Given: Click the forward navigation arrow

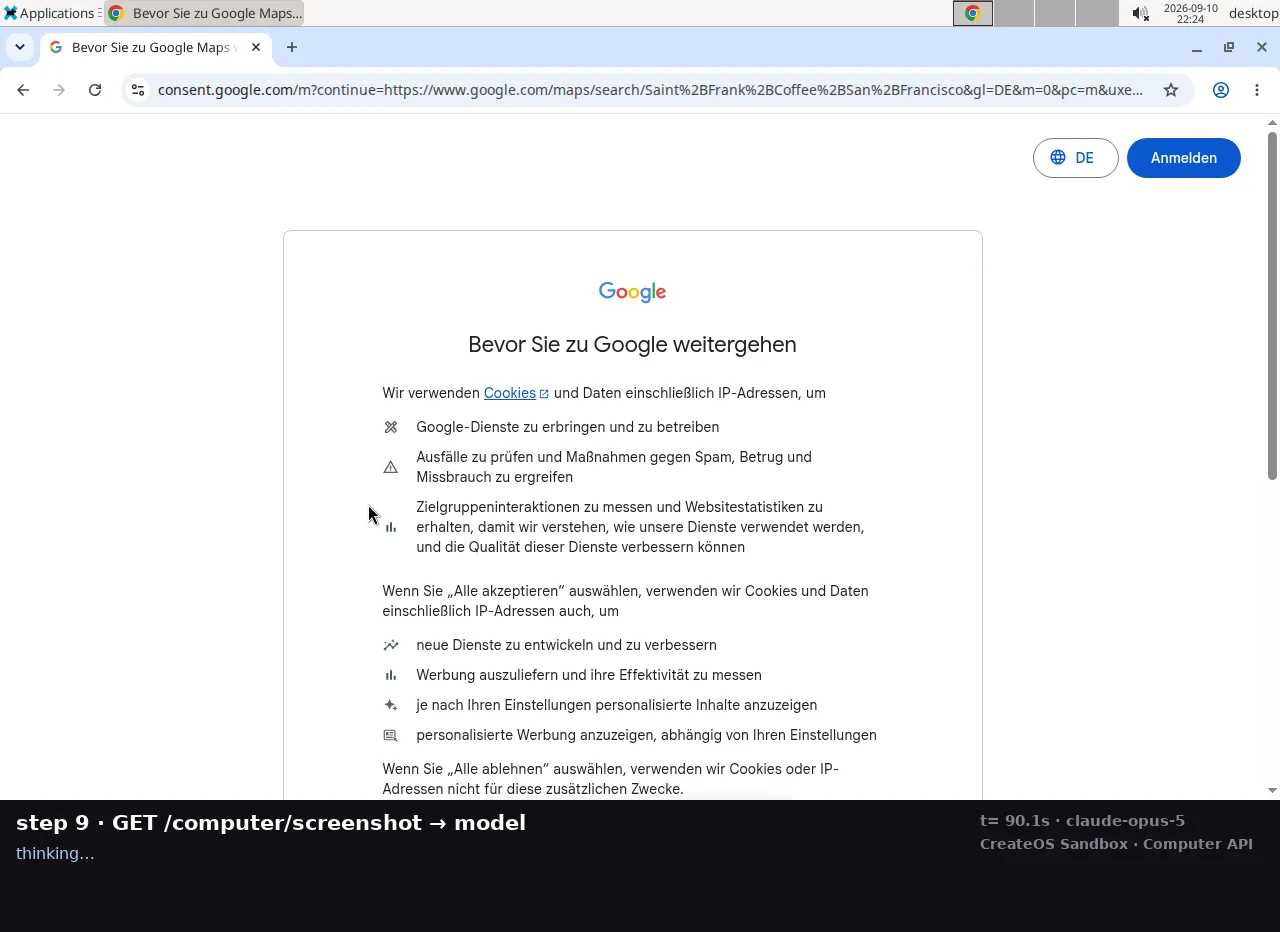Looking at the screenshot, I should (59, 90).
